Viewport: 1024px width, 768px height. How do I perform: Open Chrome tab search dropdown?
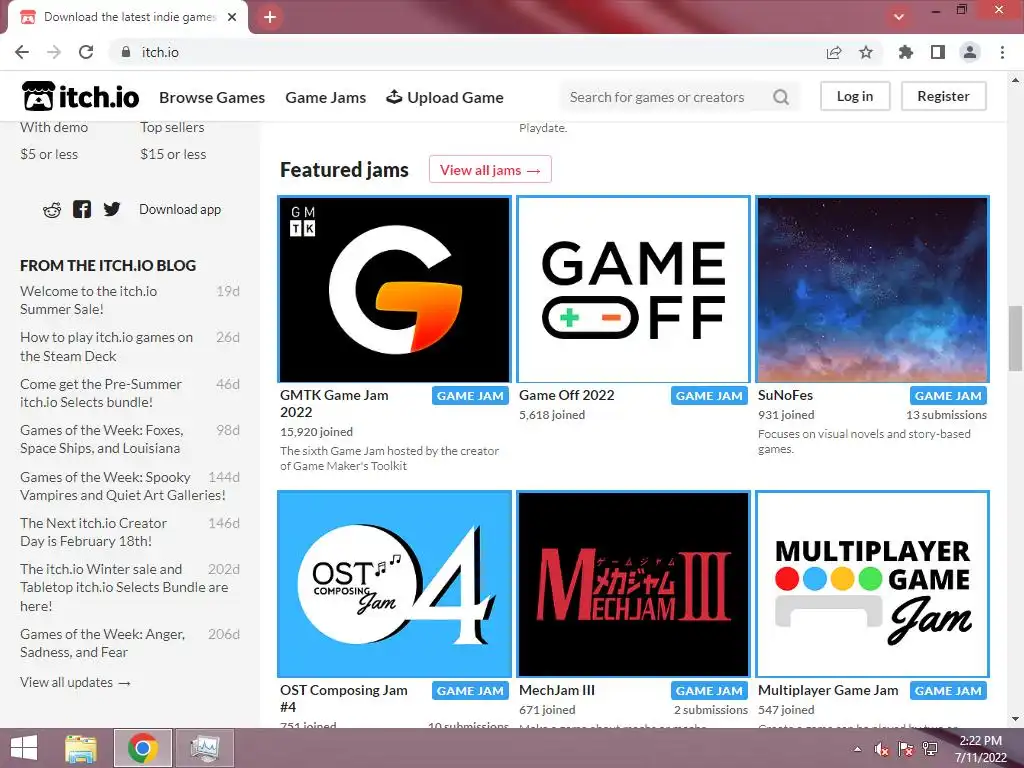click(899, 17)
